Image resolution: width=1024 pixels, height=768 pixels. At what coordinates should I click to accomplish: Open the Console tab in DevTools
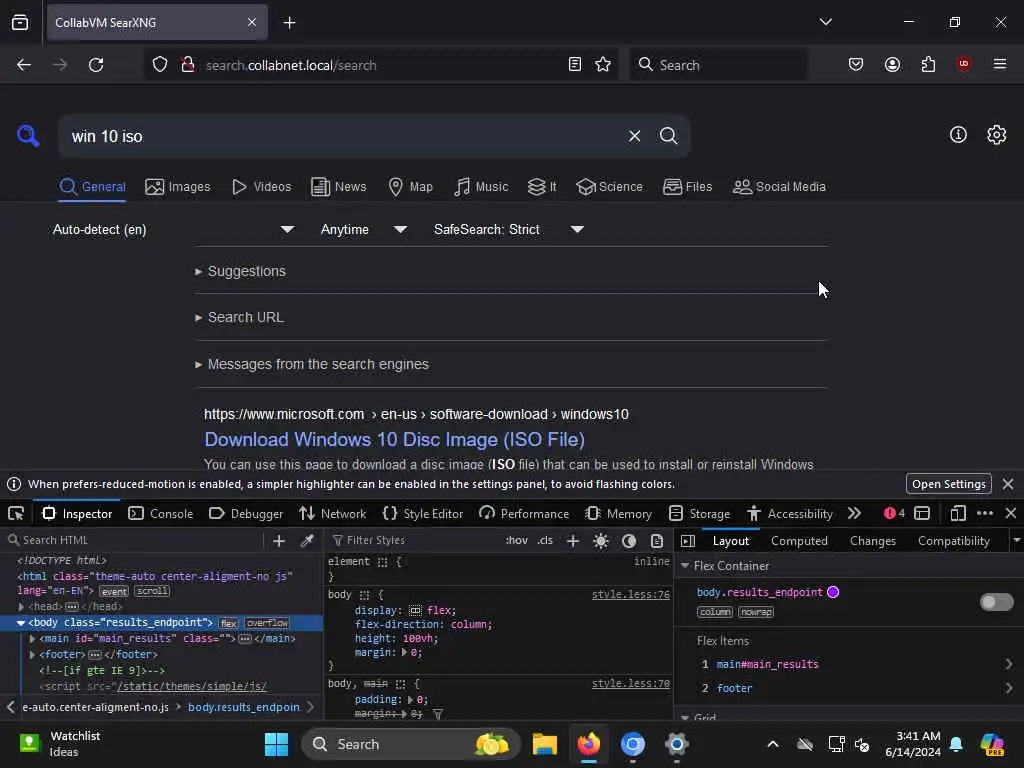click(161, 514)
